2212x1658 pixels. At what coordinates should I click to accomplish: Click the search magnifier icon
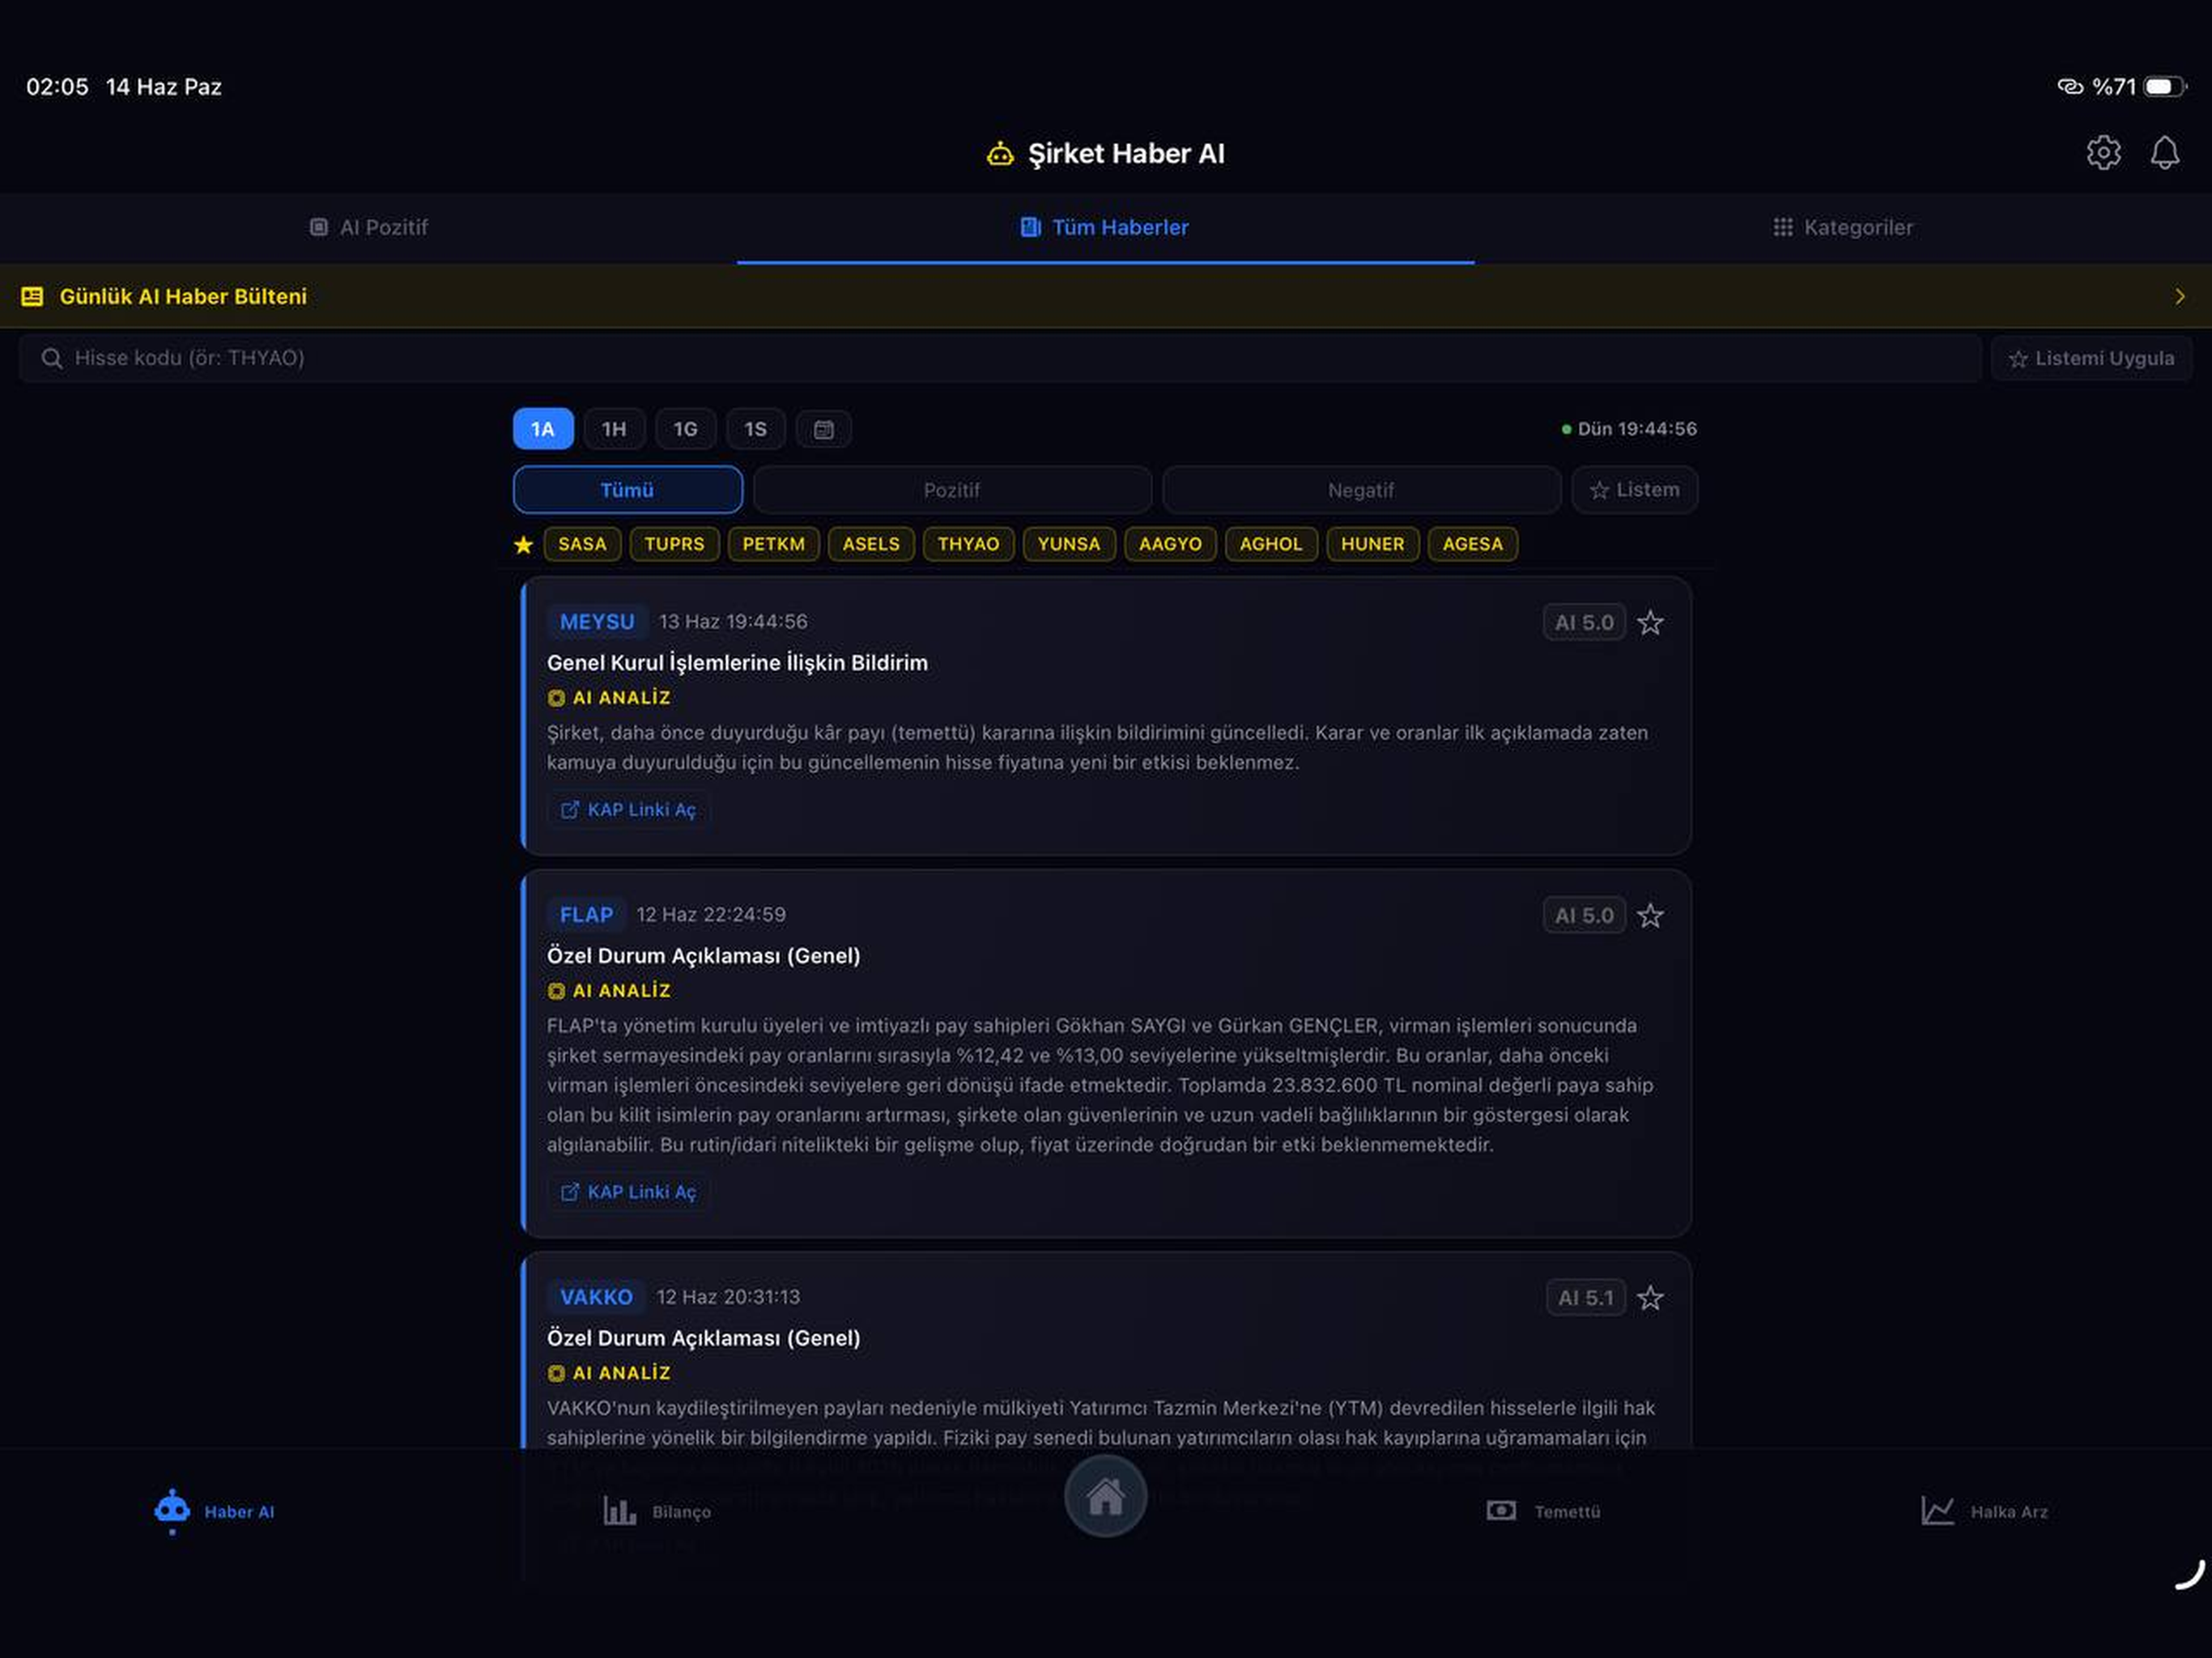52,358
